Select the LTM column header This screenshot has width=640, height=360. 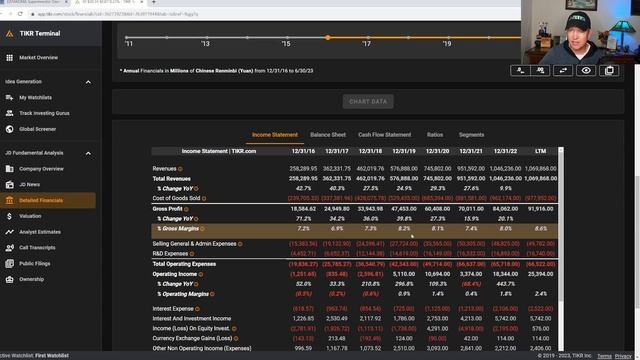pyautogui.click(x=540, y=151)
